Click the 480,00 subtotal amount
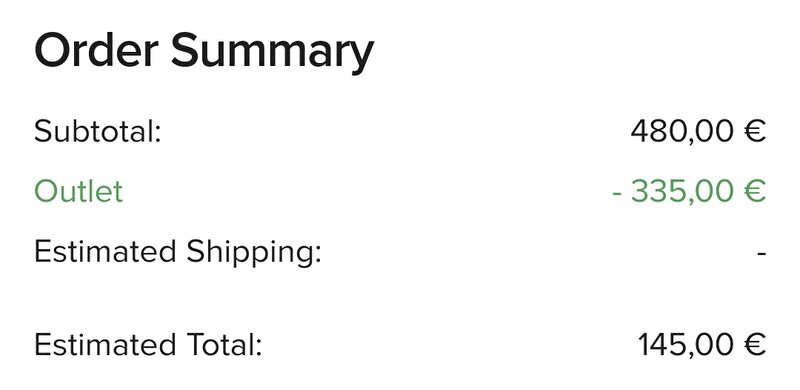This screenshot has width=800, height=390. coord(683,132)
